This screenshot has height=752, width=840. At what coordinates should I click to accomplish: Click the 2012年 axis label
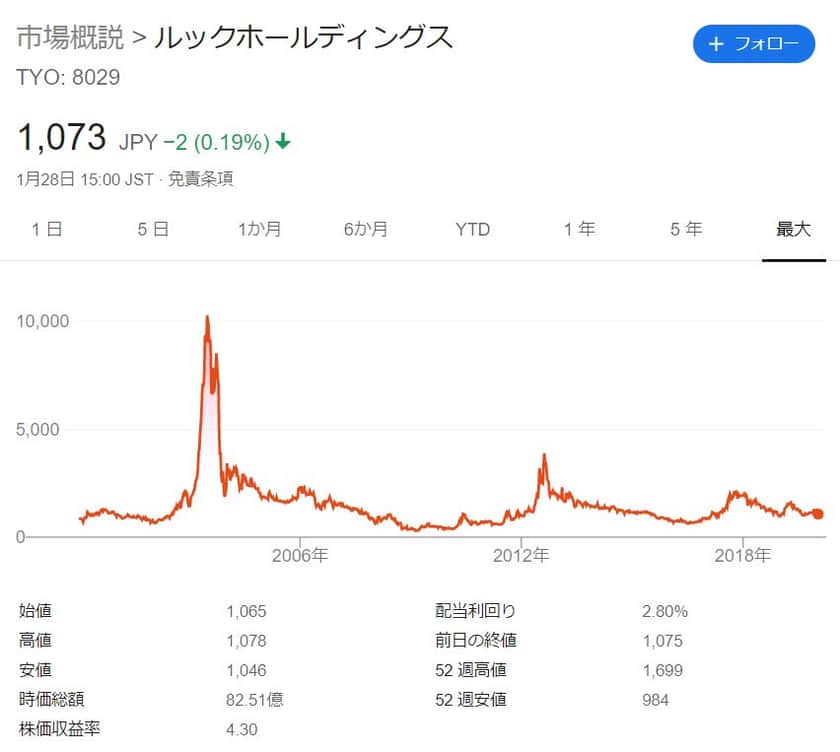click(x=521, y=556)
